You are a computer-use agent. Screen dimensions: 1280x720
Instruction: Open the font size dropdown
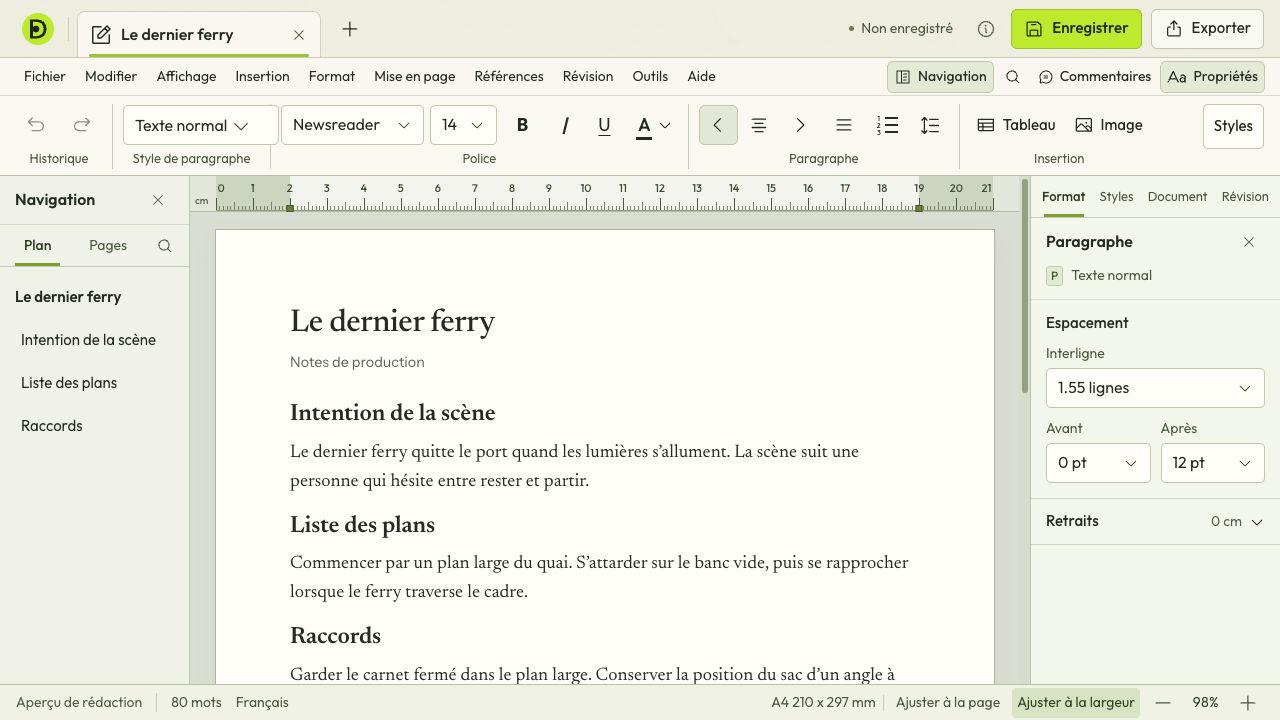[x=463, y=125]
